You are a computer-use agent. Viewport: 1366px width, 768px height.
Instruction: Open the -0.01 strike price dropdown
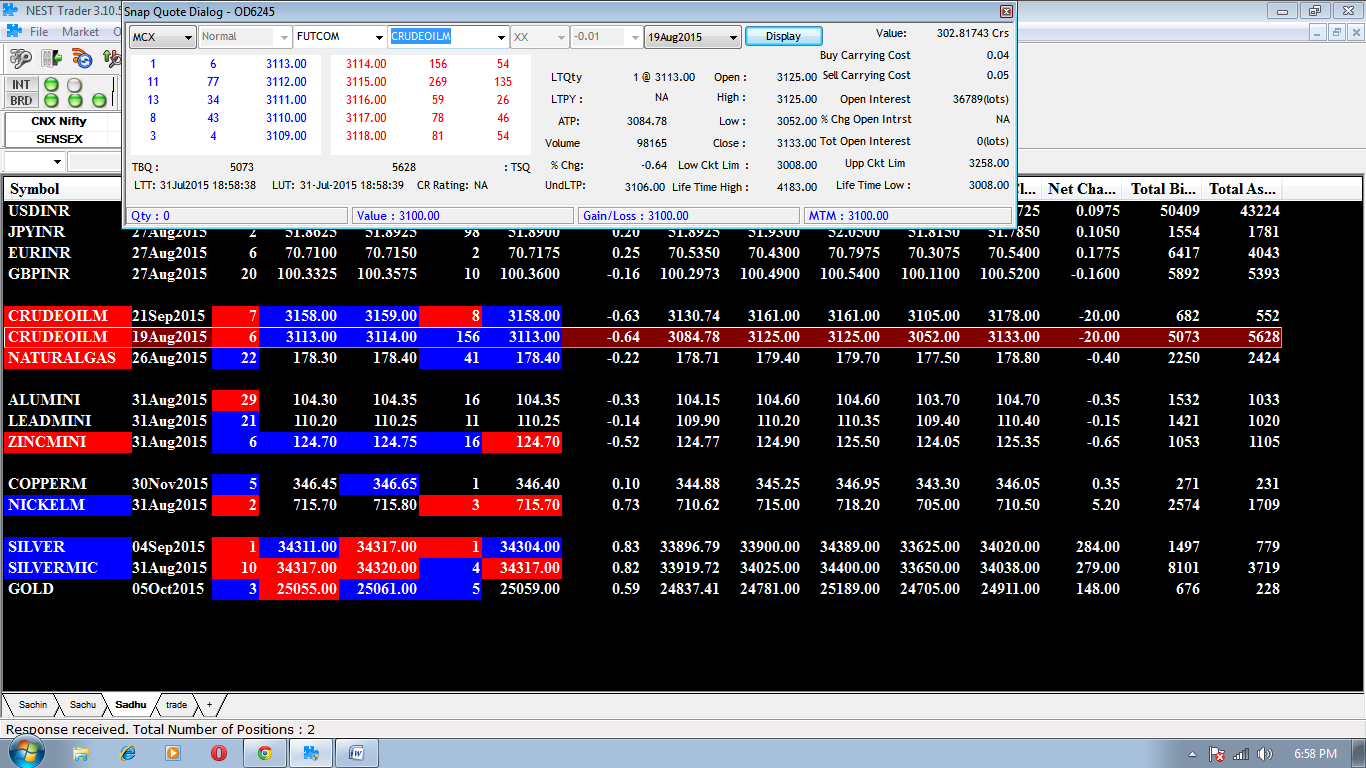tap(606, 37)
